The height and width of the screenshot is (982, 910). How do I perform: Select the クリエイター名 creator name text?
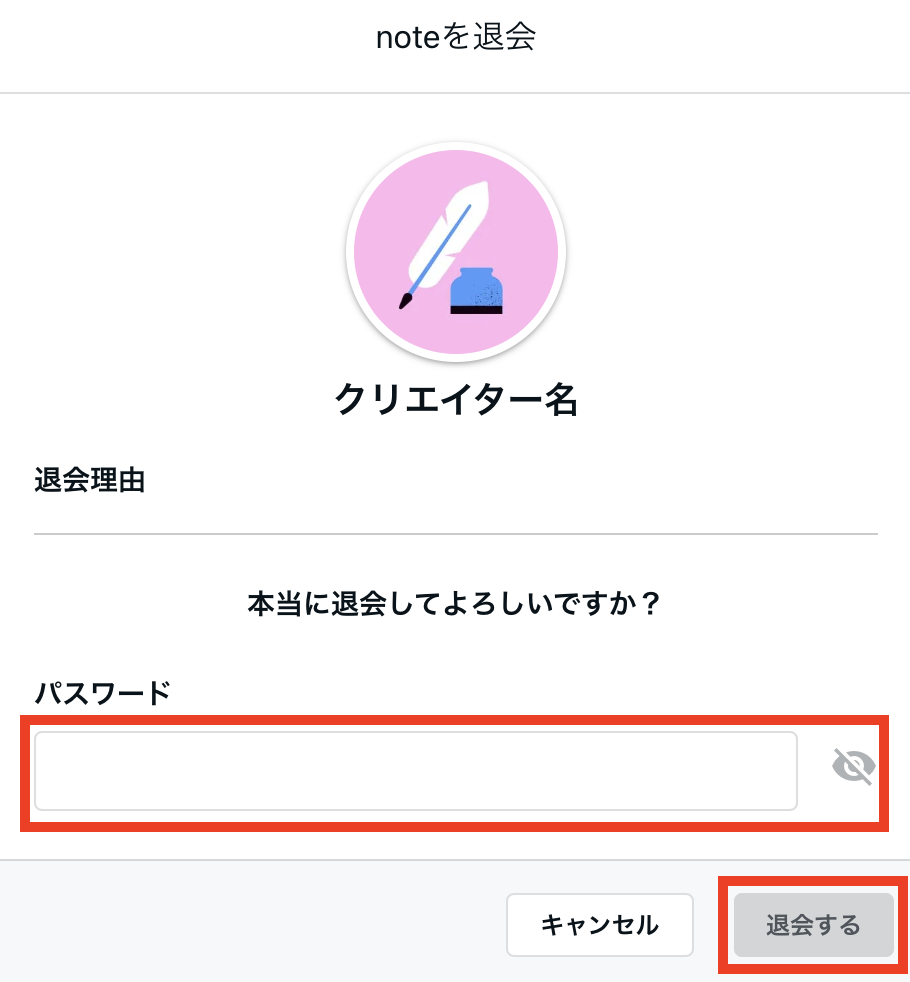(456, 400)
